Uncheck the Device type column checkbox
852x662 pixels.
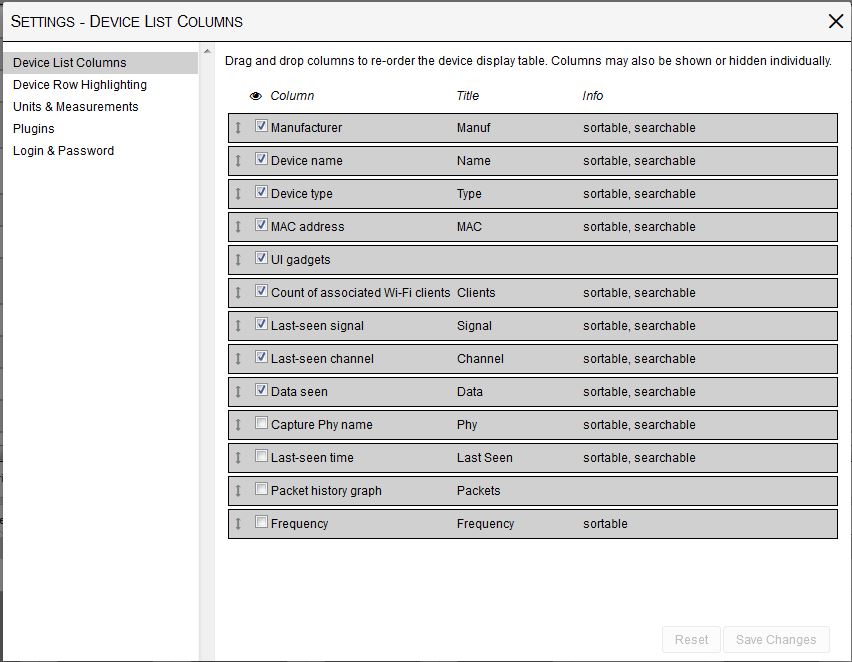click(x=261, y=192)
